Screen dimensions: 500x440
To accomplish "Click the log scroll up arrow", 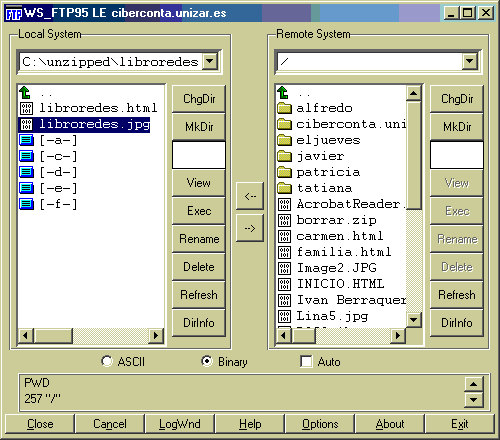I will [x=474, y=384].
